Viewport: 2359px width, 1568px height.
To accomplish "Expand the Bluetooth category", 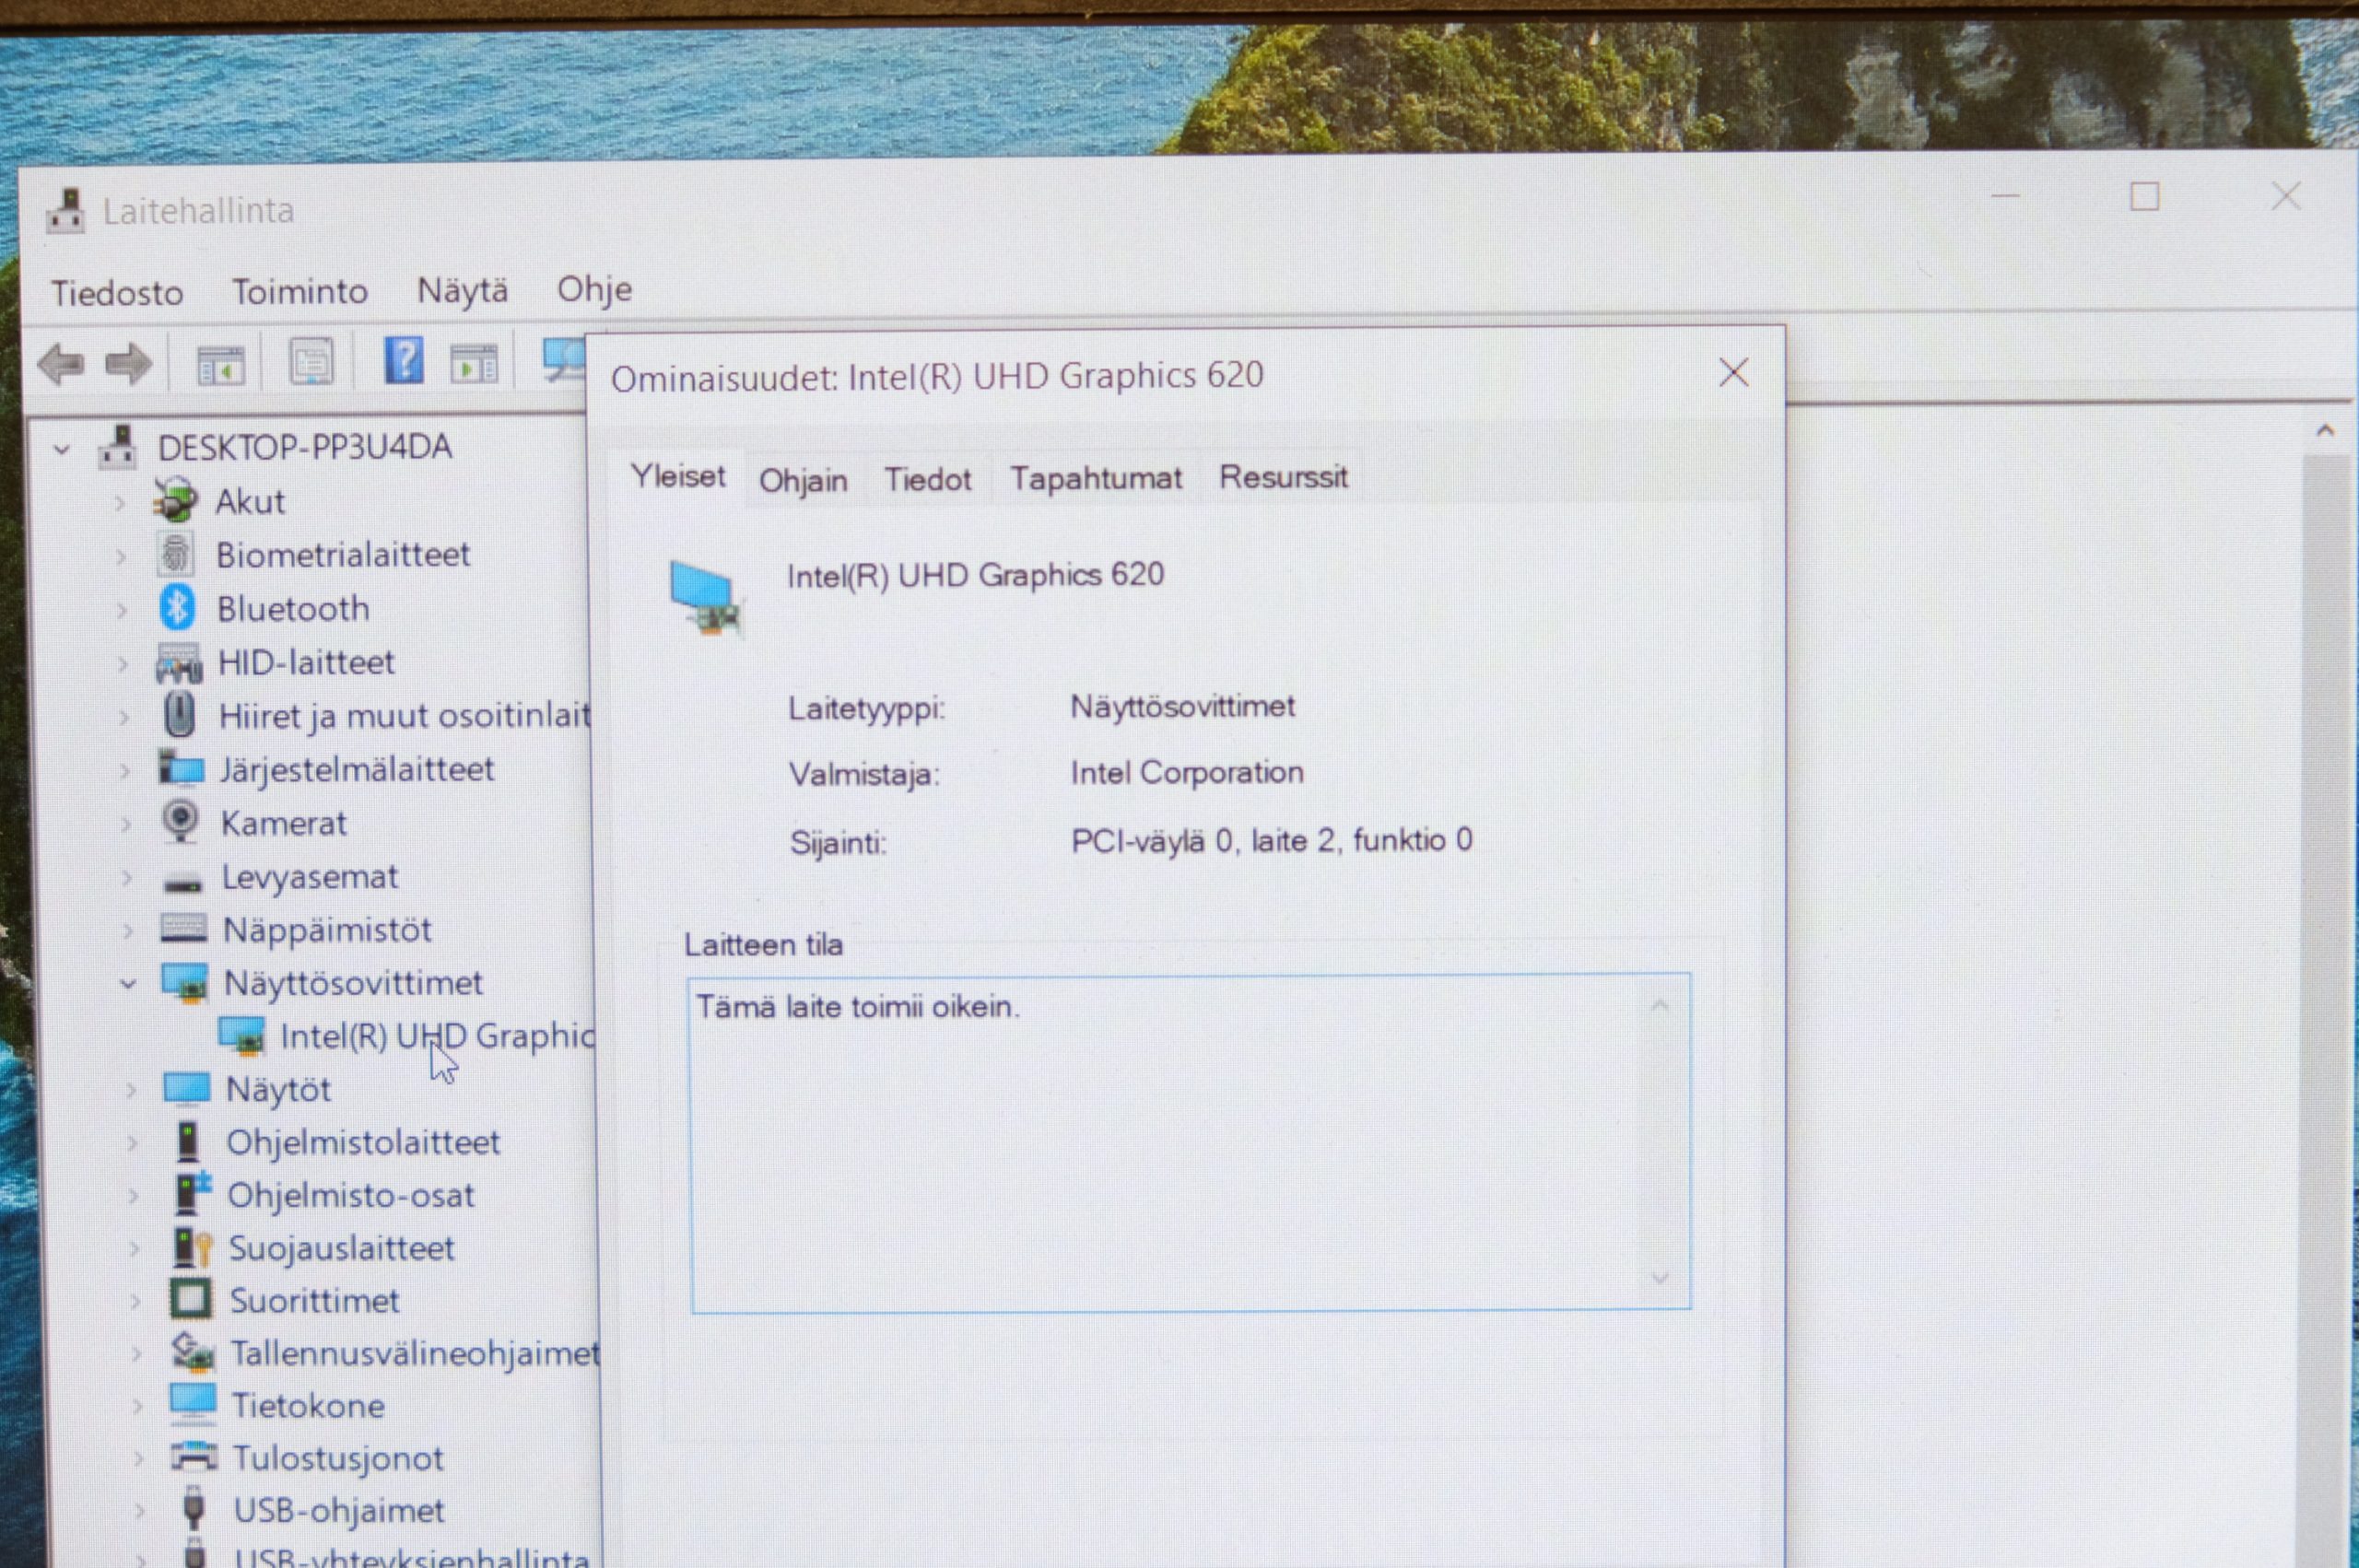I will (x=122, y=610).
